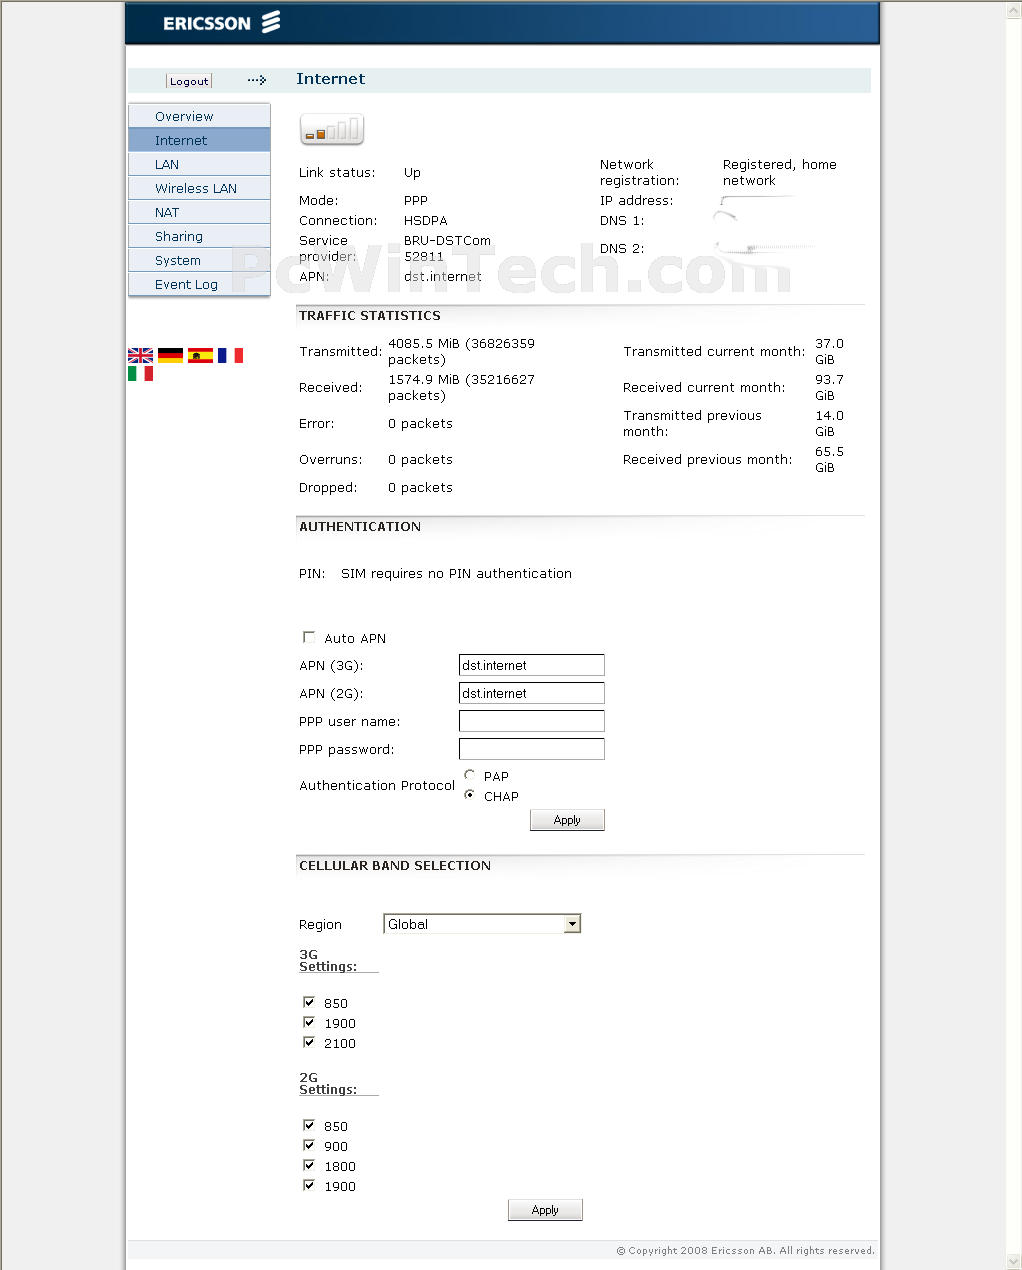Open the Sharing menu item
Image resolution: width=1022 pixels, height=1270 pixels.
tap(199, 236)
